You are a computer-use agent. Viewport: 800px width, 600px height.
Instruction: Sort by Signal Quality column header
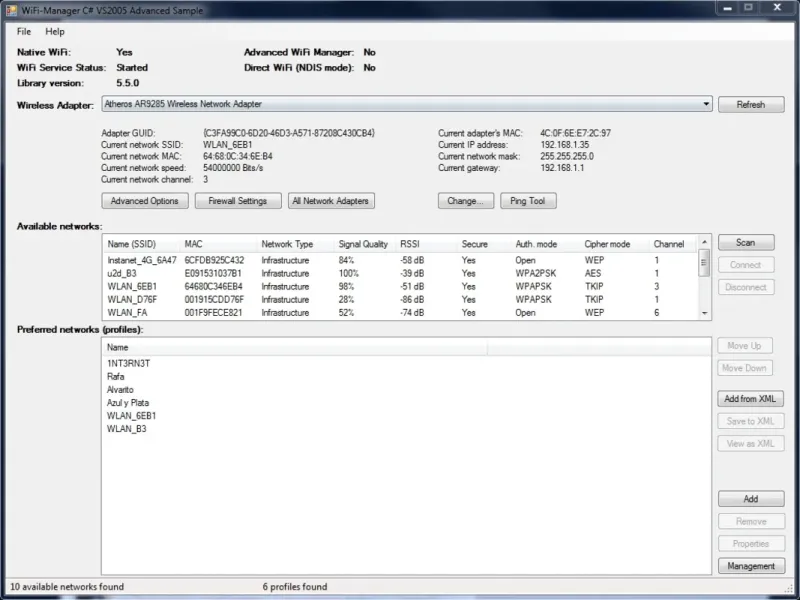[x=363, y=244]
